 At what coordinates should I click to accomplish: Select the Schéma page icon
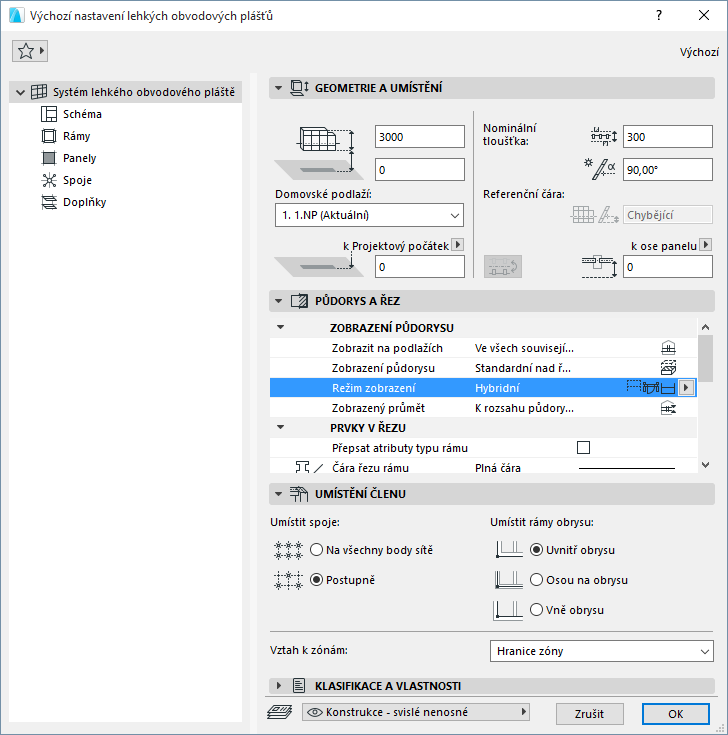coord(49,114)
